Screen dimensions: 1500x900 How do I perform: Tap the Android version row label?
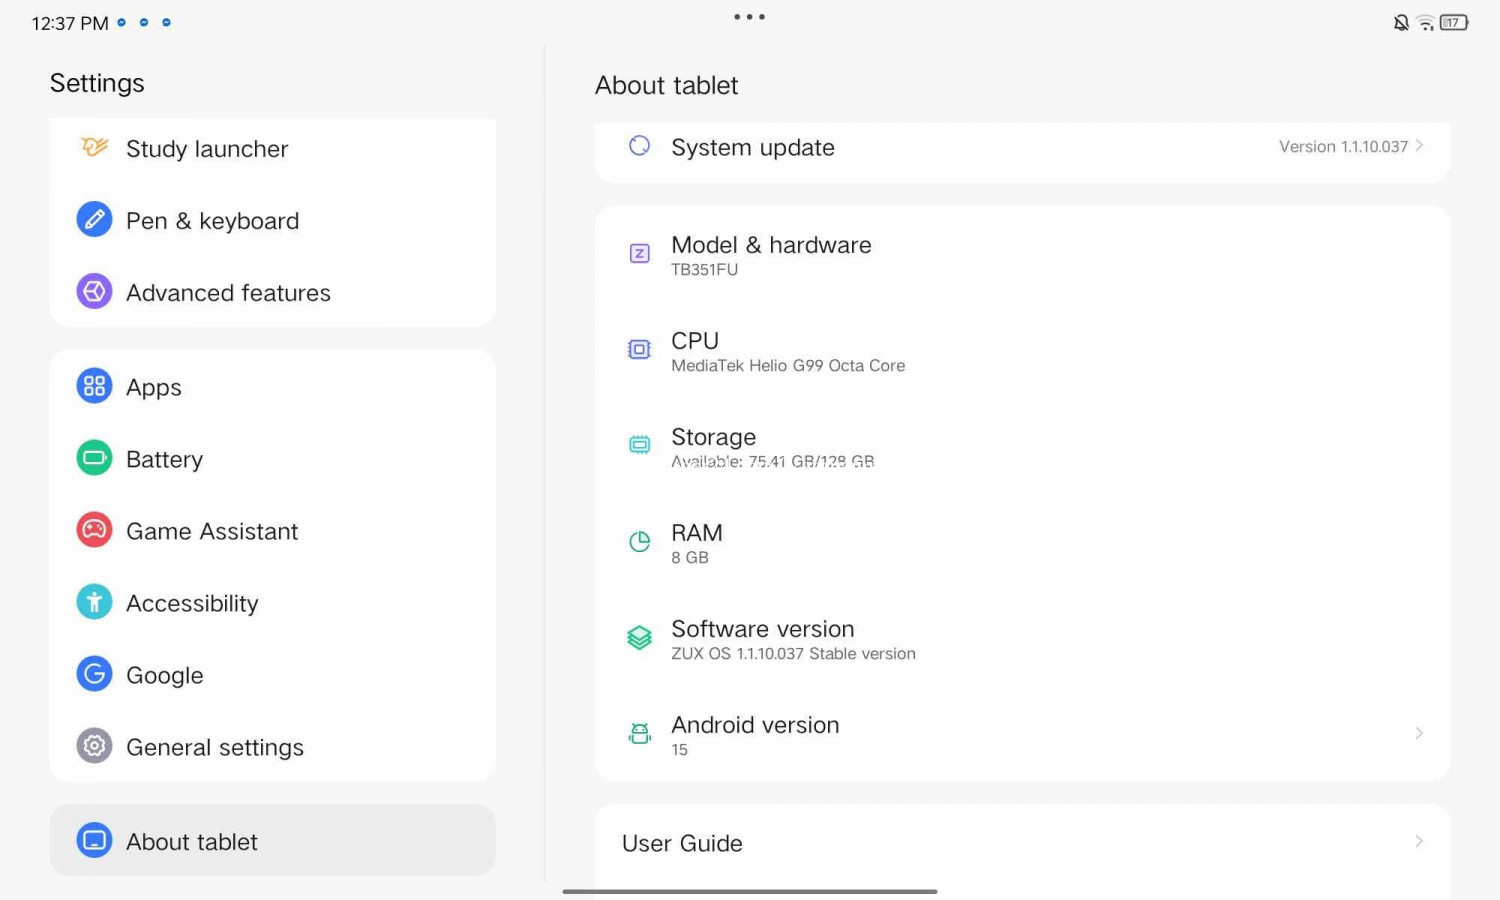tap(755, 725)
